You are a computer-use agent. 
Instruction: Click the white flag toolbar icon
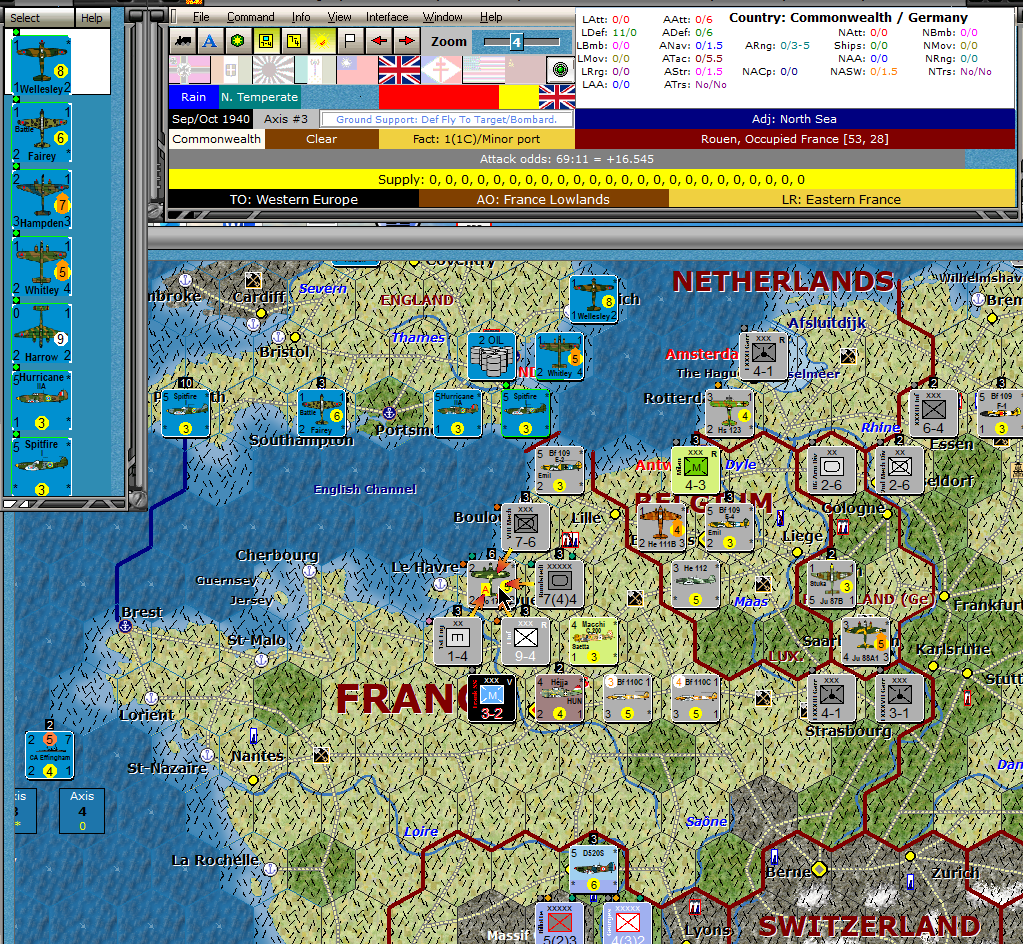(350, 41)
